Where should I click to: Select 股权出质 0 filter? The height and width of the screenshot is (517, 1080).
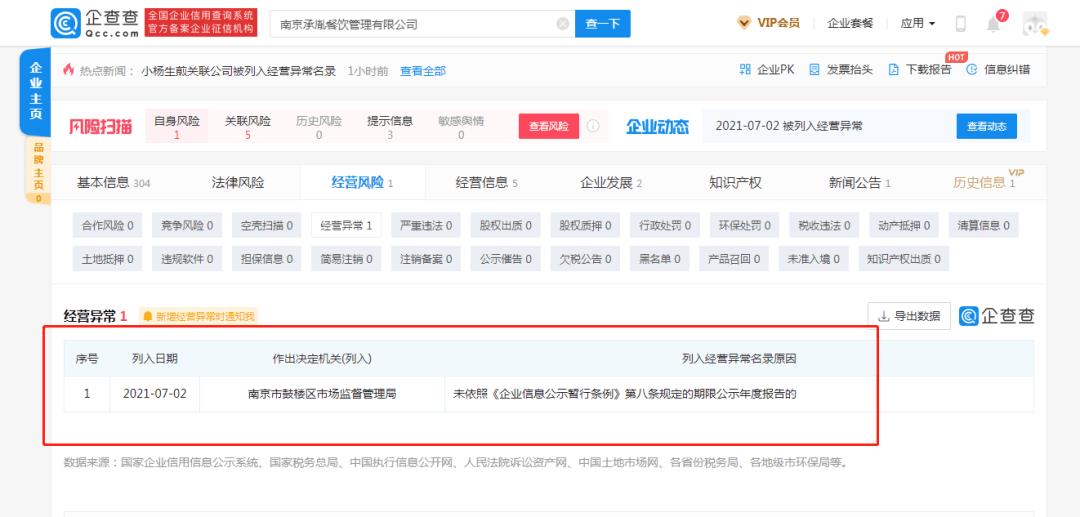coord(506,225)
